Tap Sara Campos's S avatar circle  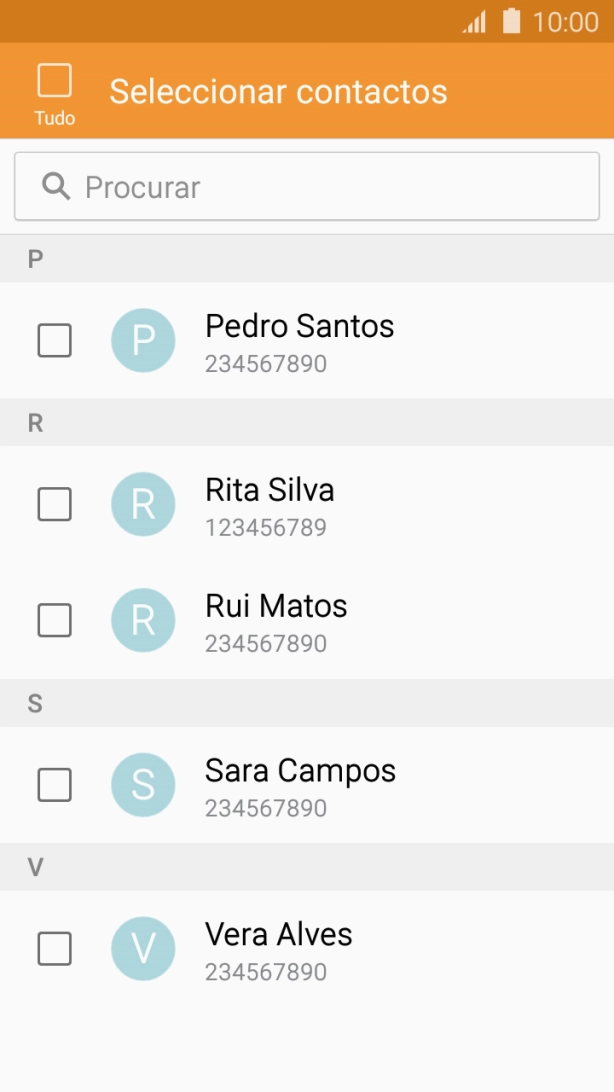coord(143,785)
